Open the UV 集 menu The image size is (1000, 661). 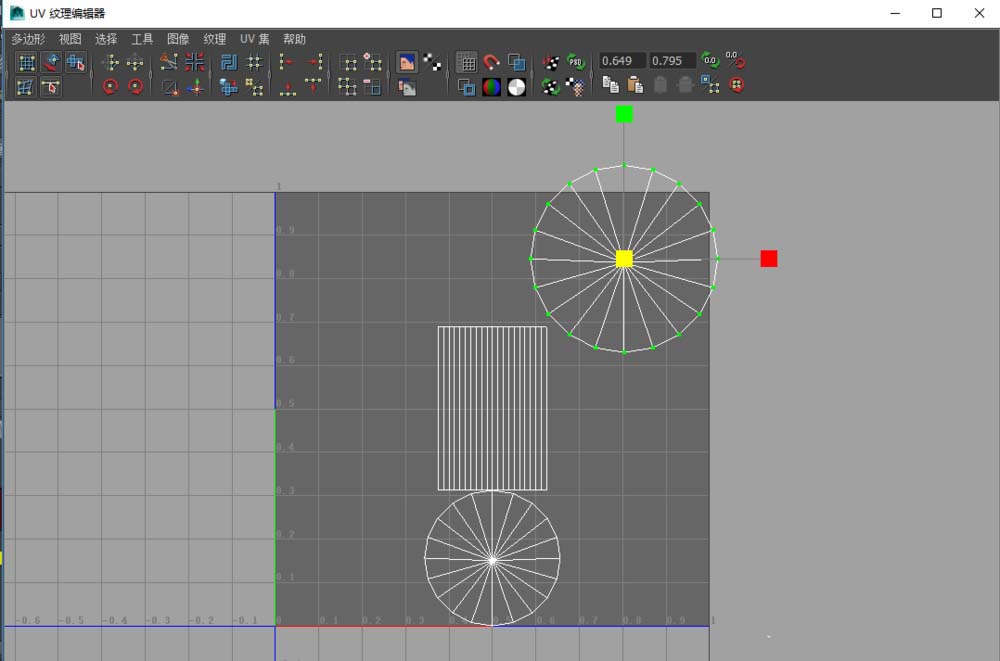[254, 39]
